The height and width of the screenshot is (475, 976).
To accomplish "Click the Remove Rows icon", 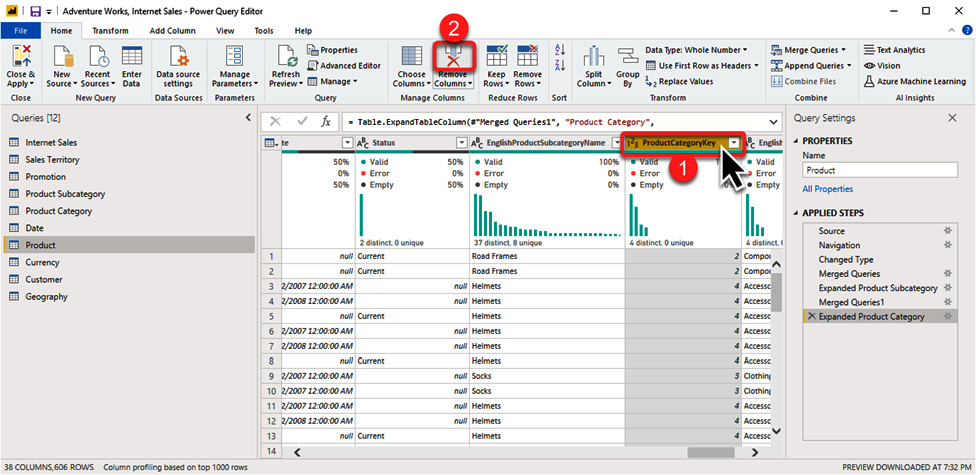I will [x=527, y=57].
